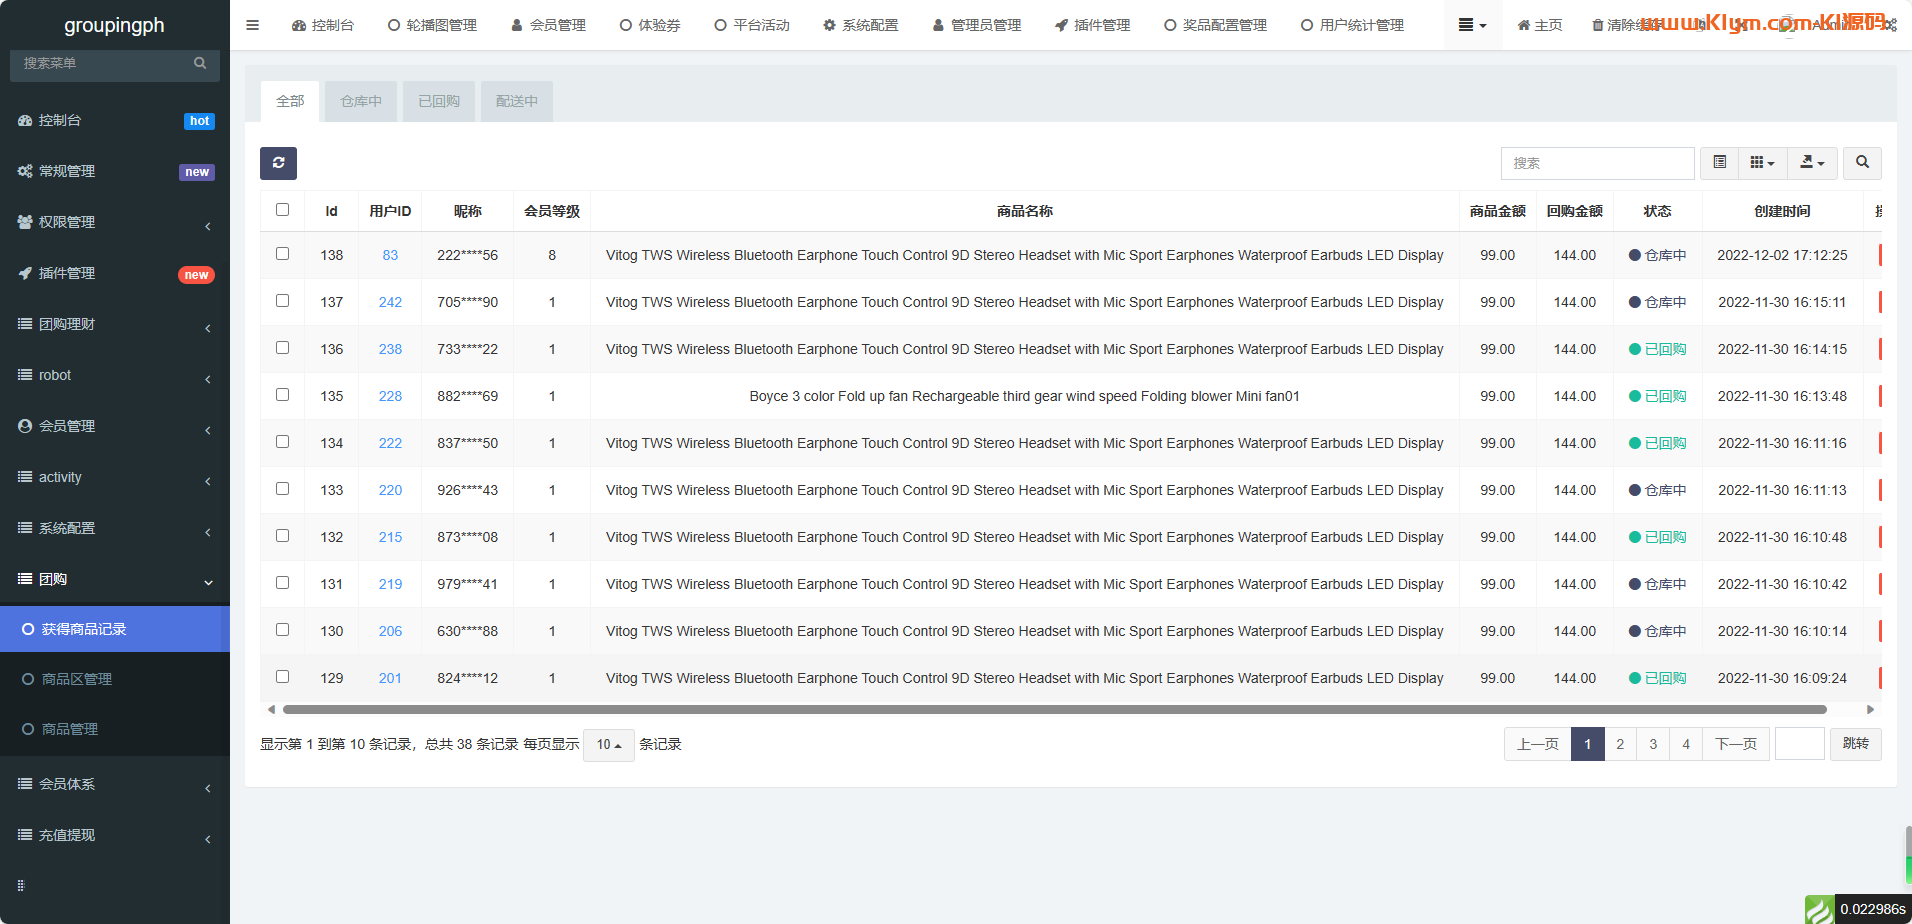Switch to the 已回购 filter tab

tap(439, 101)
